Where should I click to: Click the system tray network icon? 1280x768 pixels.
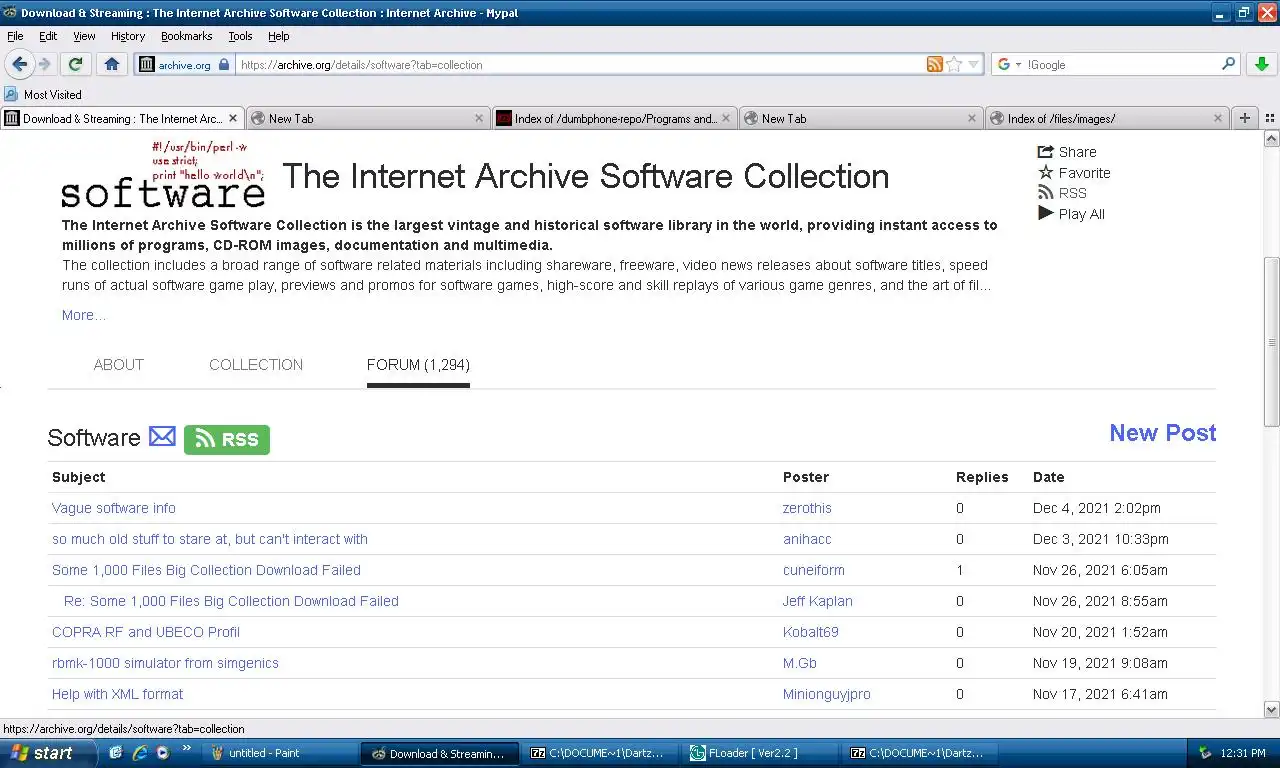[1205, 753]
